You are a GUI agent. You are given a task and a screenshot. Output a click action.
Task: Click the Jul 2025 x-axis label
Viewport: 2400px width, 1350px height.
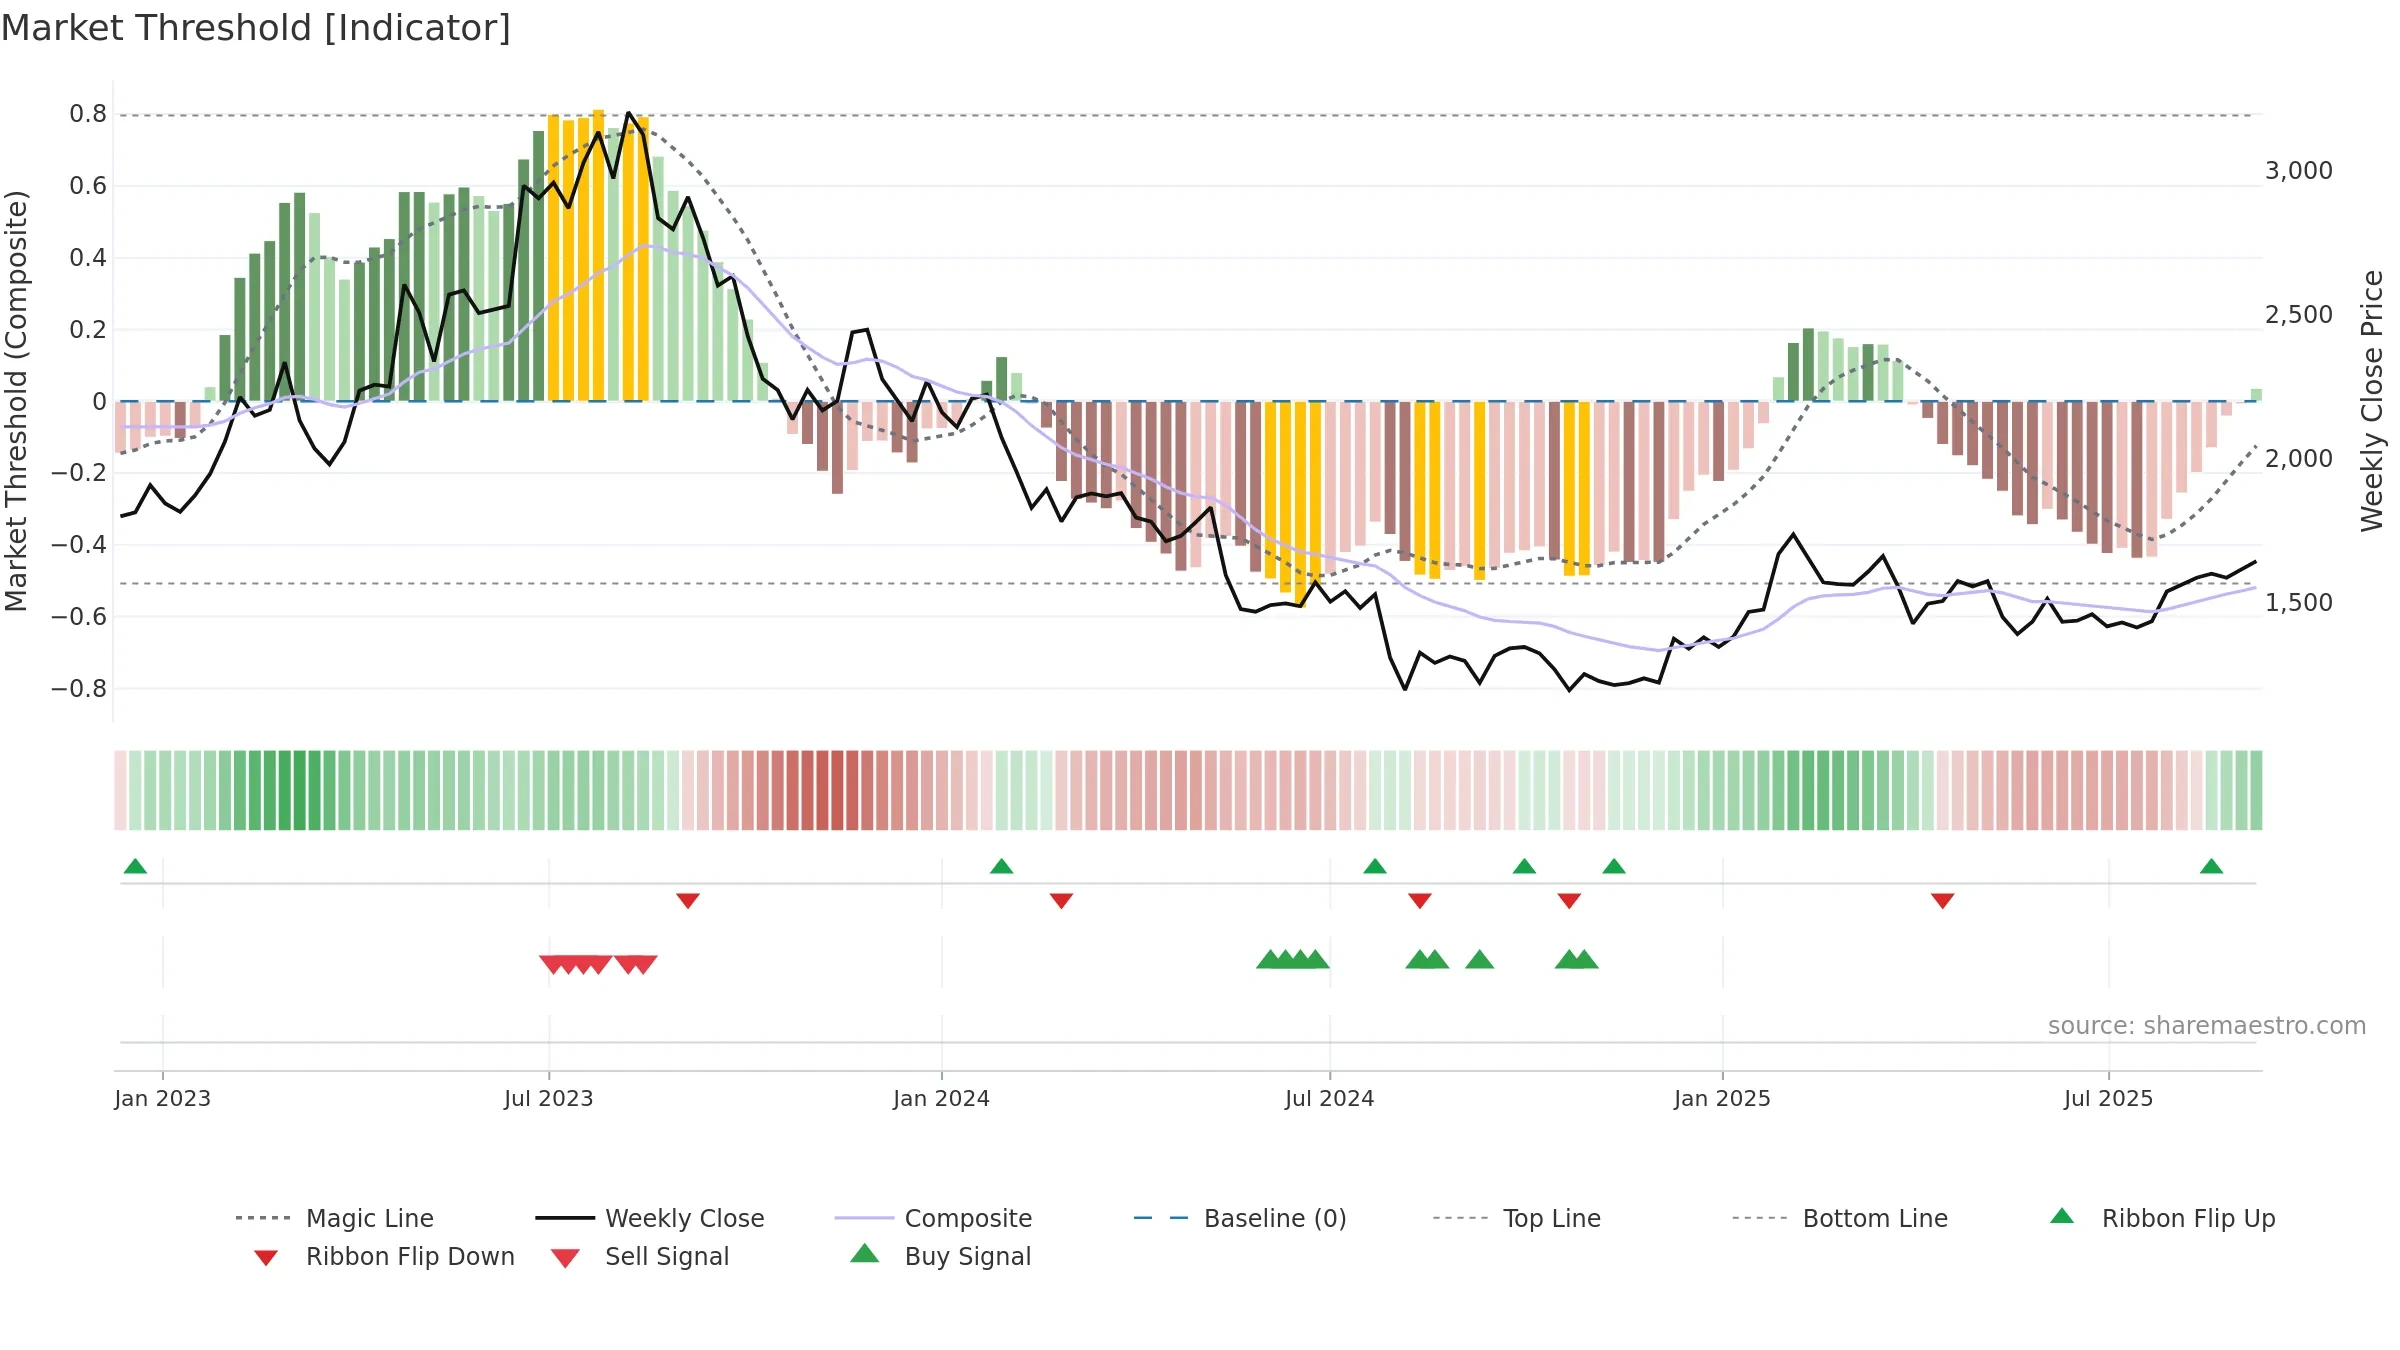pos(2108,1098)
